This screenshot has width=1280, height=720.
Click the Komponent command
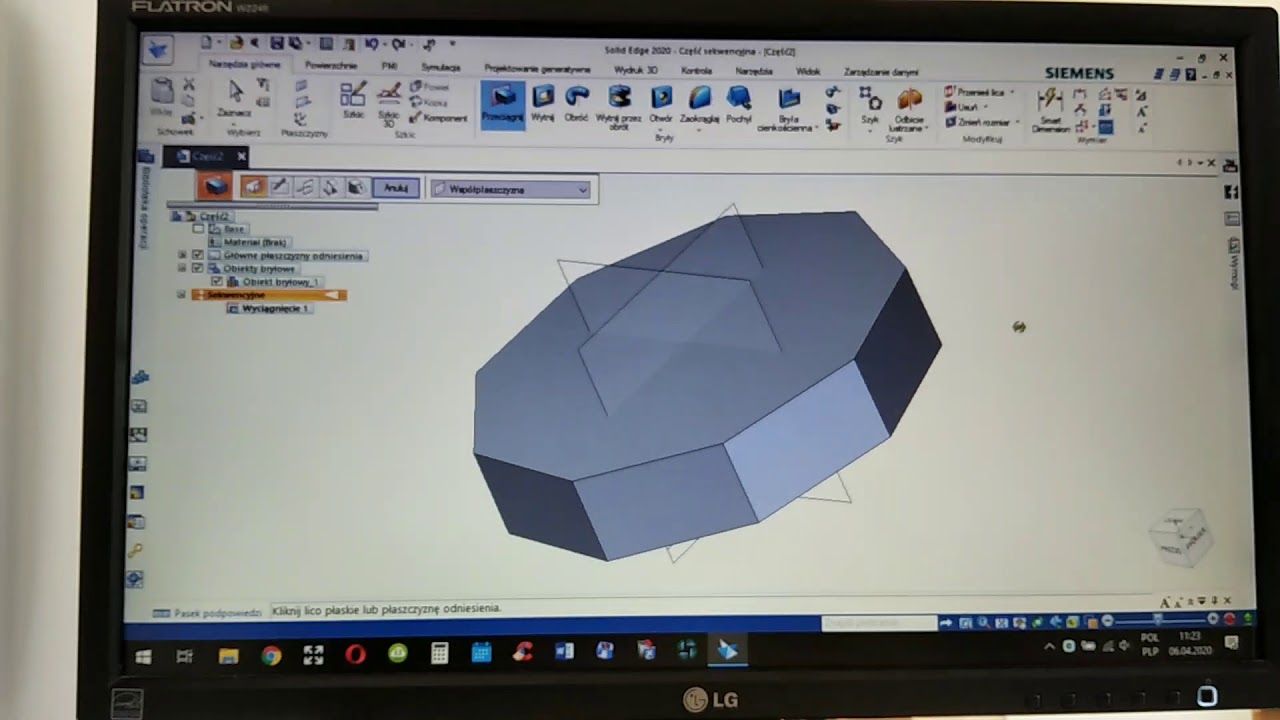click(x=439, y=117)
